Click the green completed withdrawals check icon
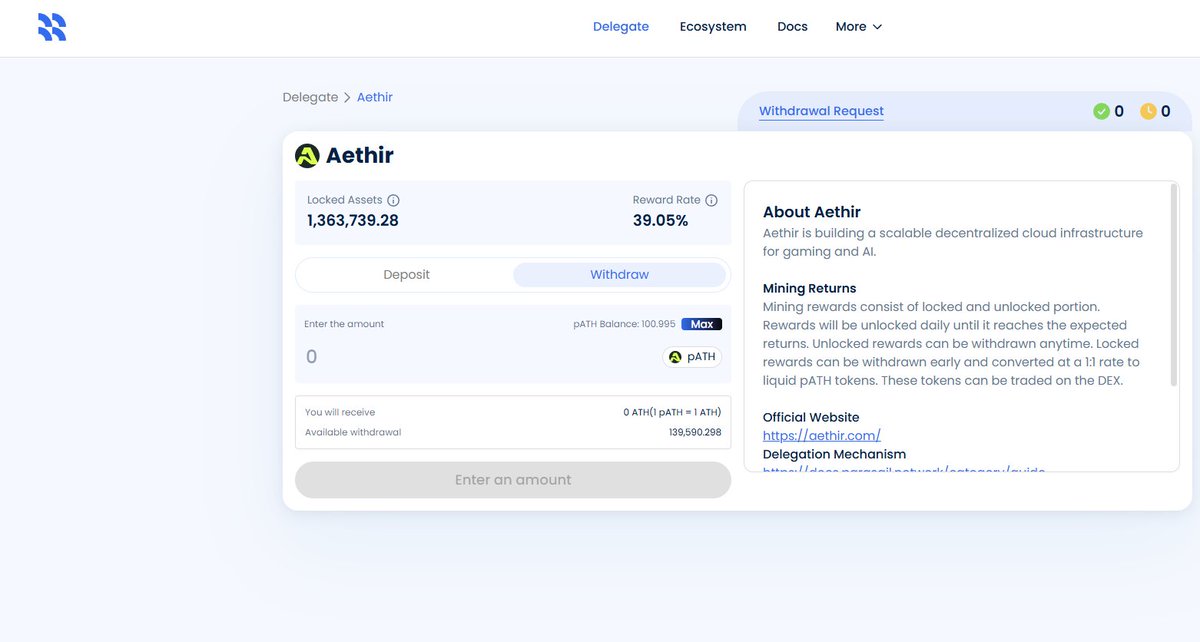 click(1101, 112)
